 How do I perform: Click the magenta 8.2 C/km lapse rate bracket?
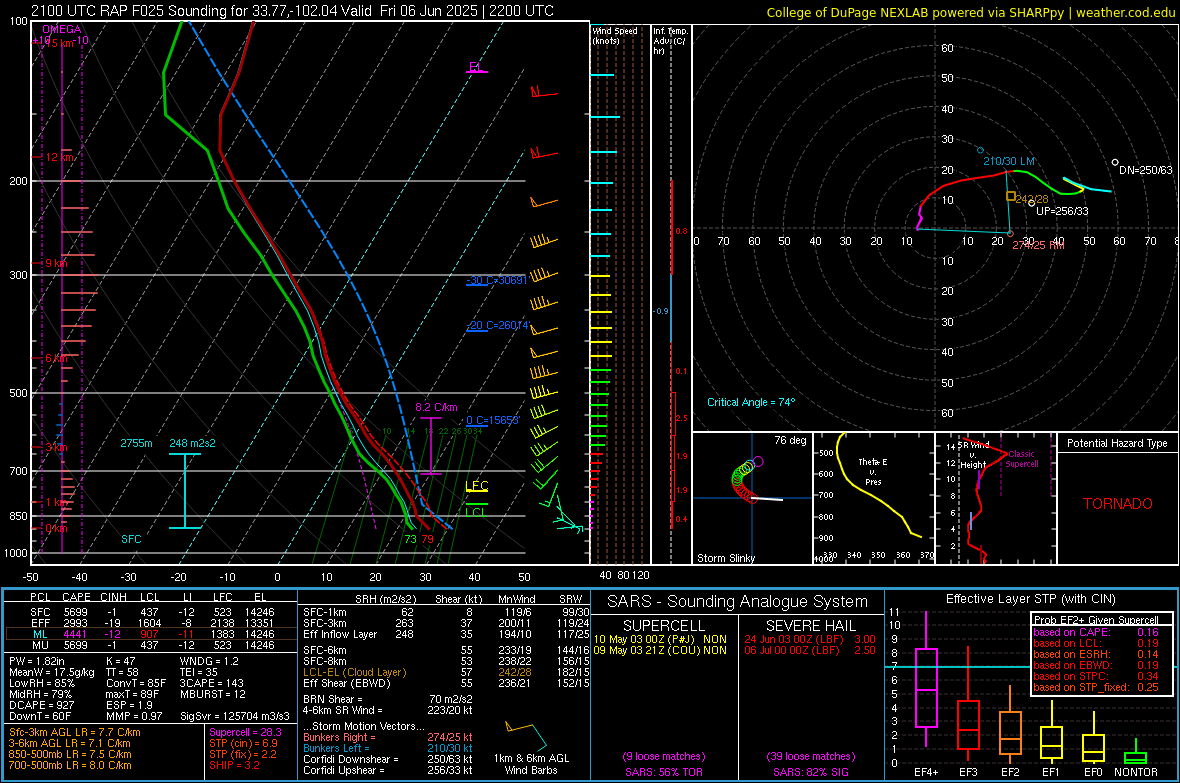(x=430, y=446)
